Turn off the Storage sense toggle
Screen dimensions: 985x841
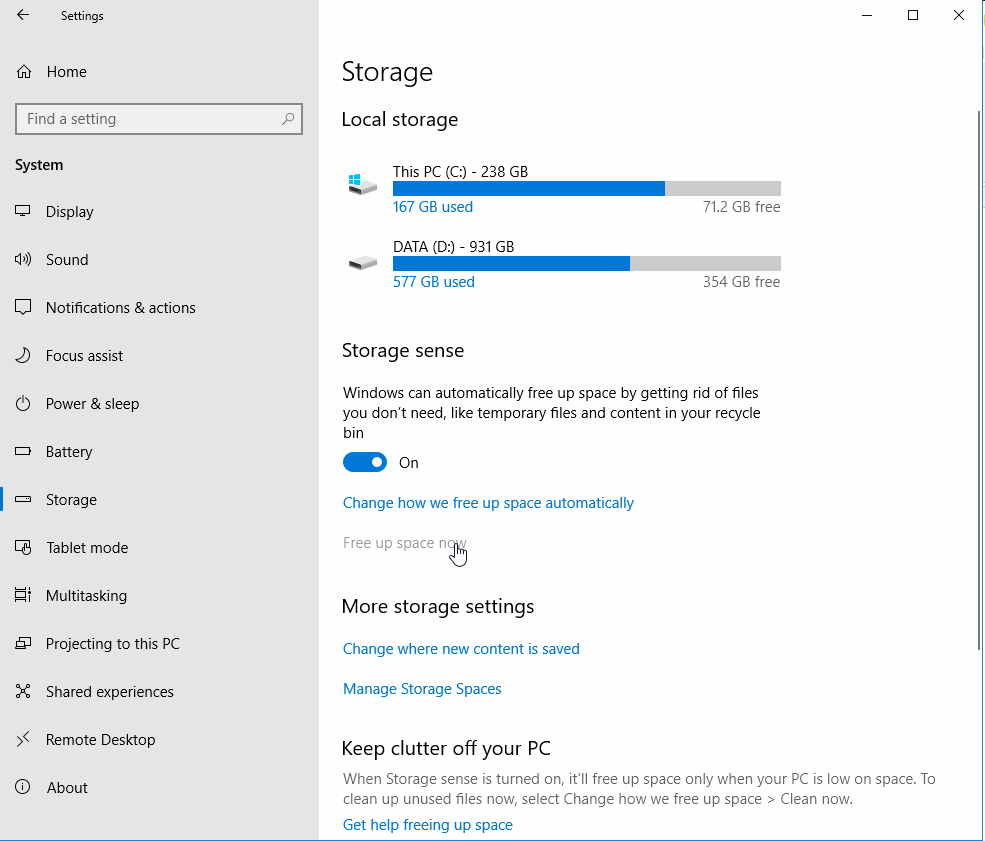click(x=365, y=462)
